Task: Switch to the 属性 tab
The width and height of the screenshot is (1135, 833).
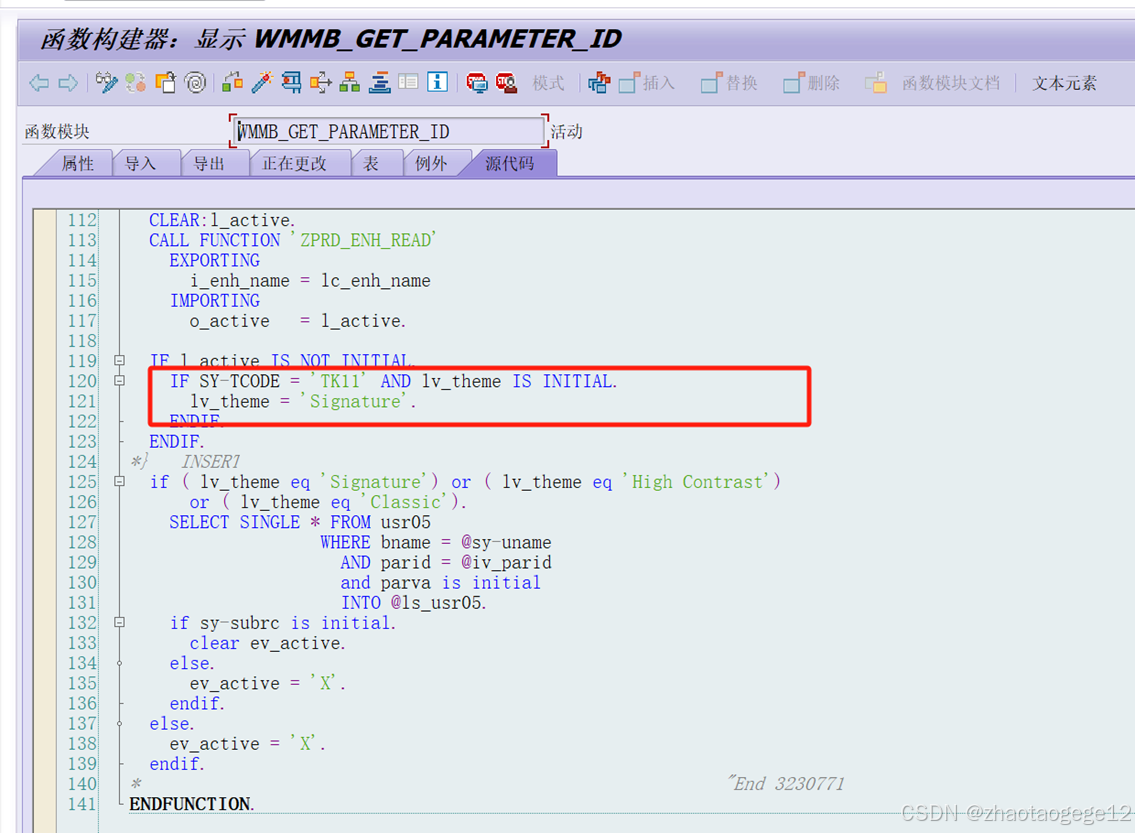Action: [76, 163]
